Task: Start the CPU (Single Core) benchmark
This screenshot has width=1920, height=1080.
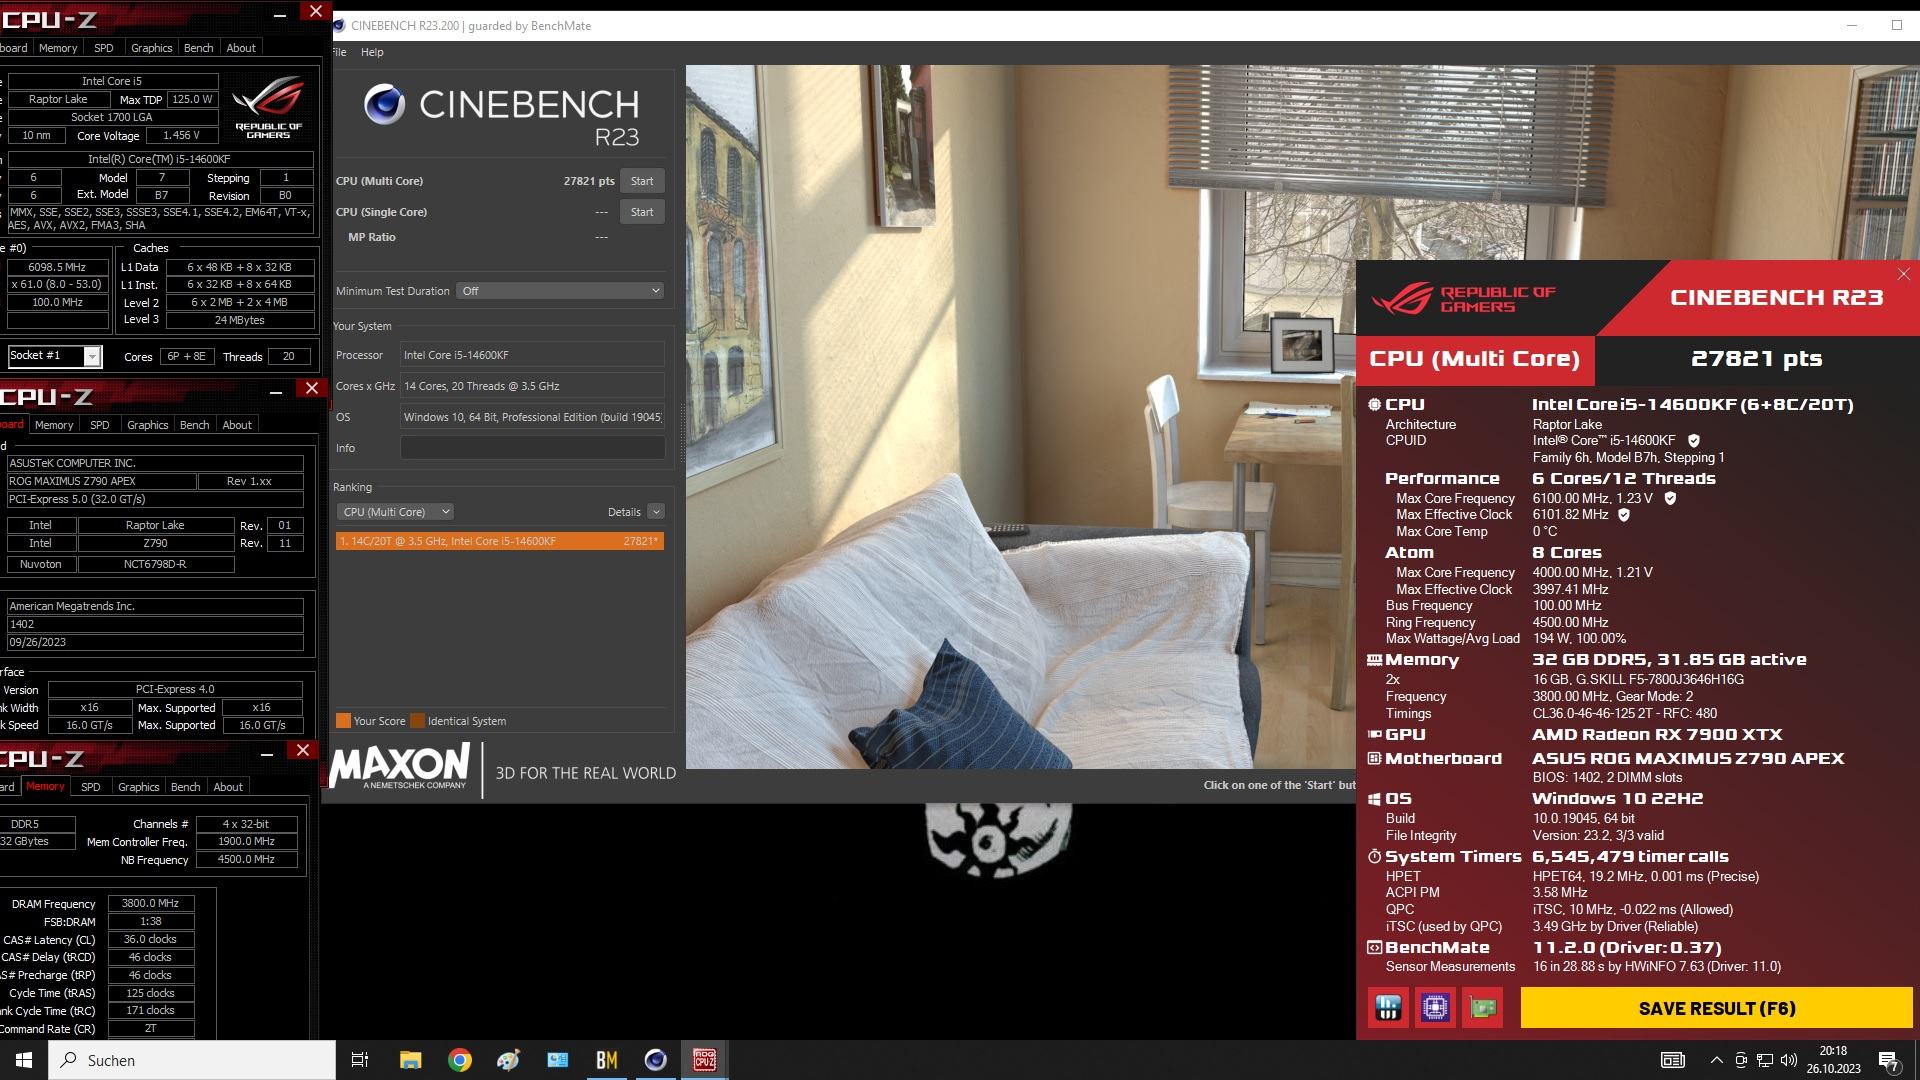Action: point(642,212)
